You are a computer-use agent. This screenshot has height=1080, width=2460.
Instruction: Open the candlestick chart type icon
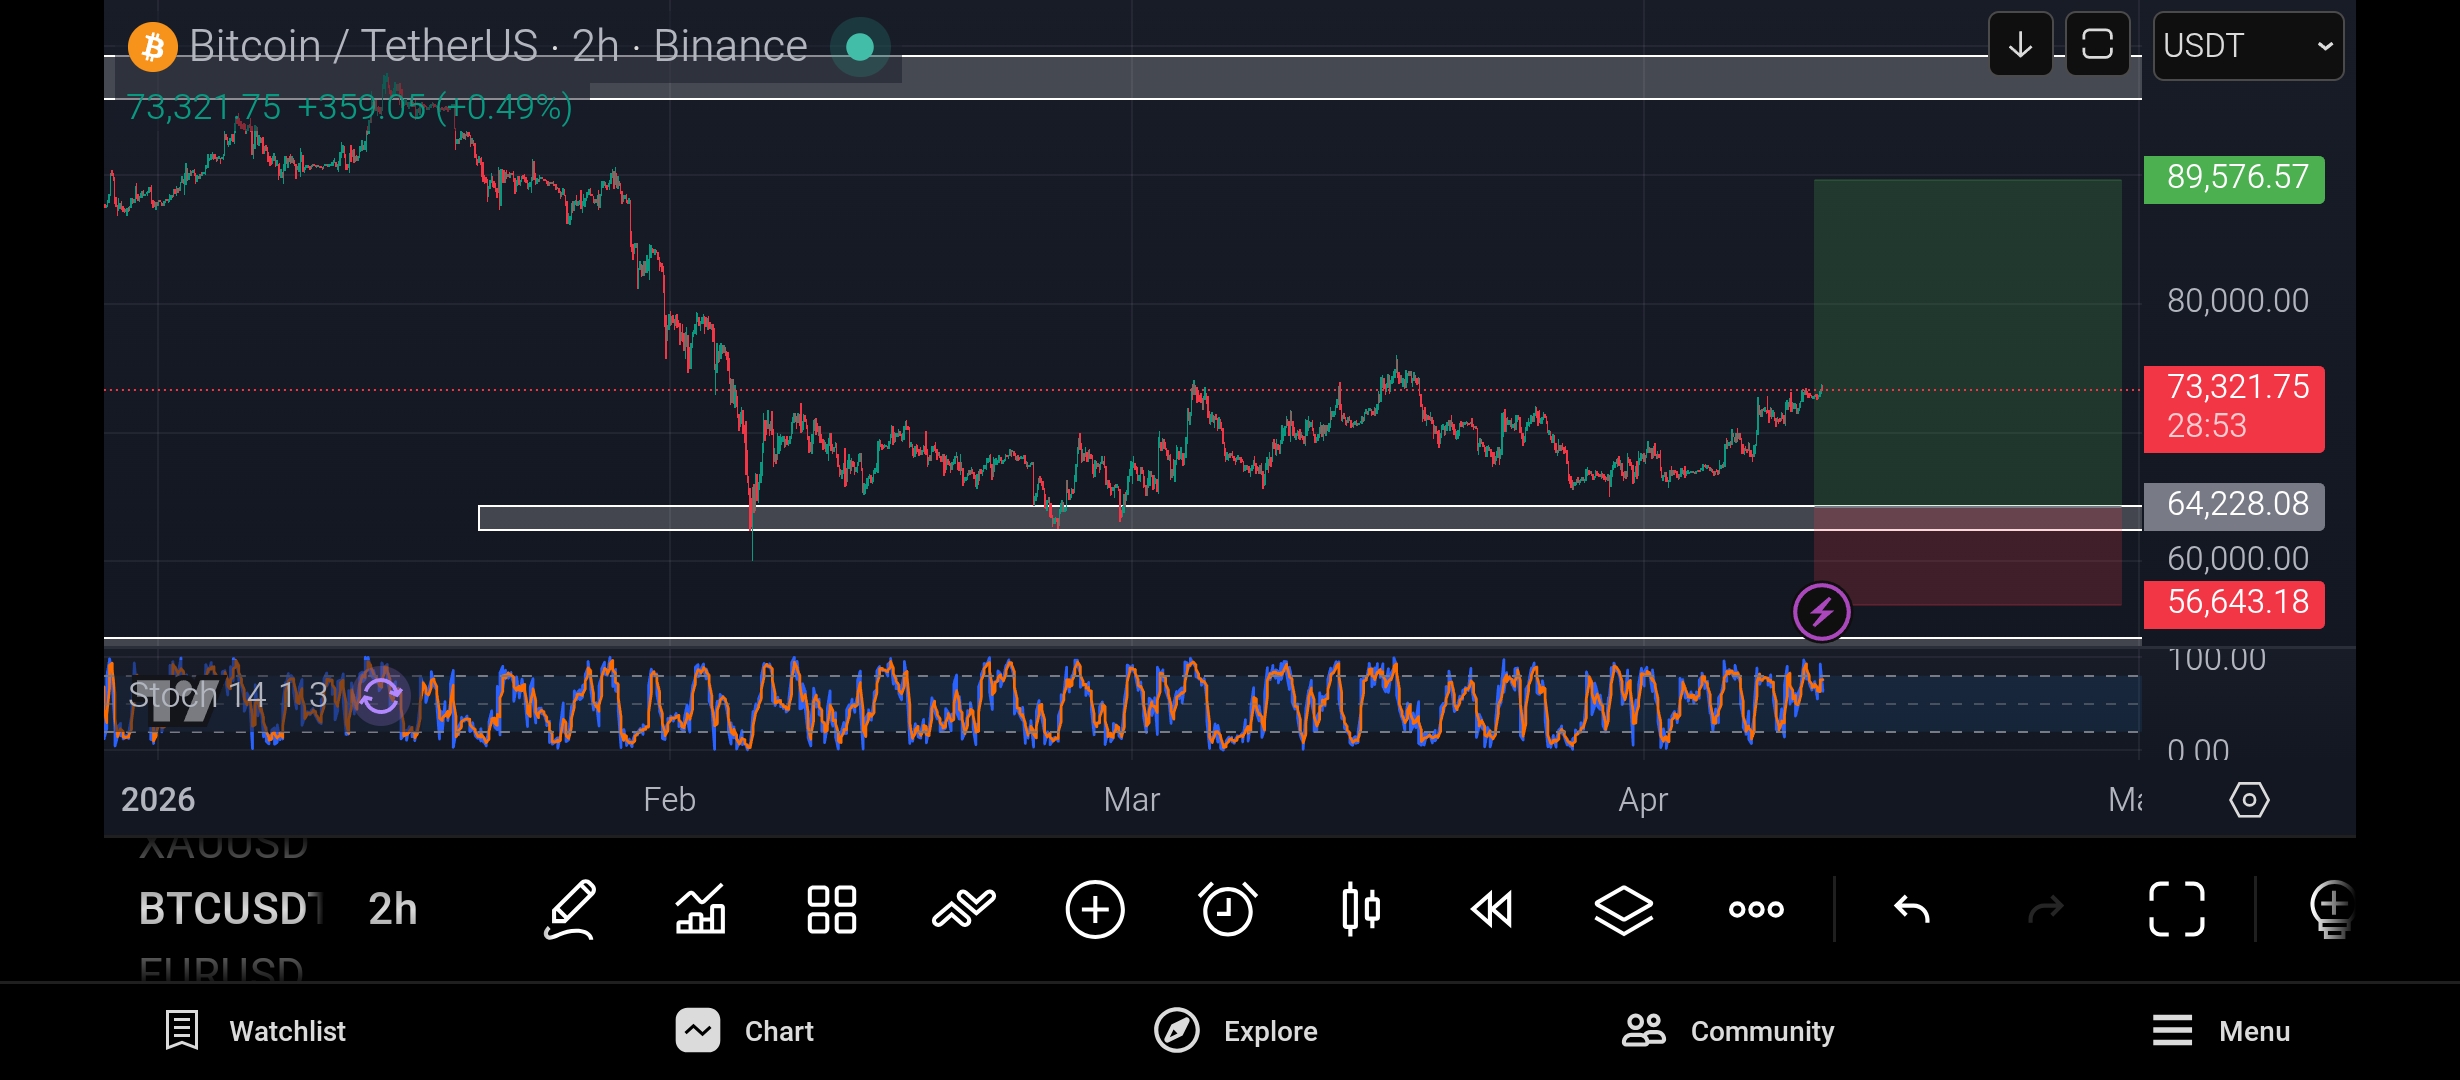1360,909
